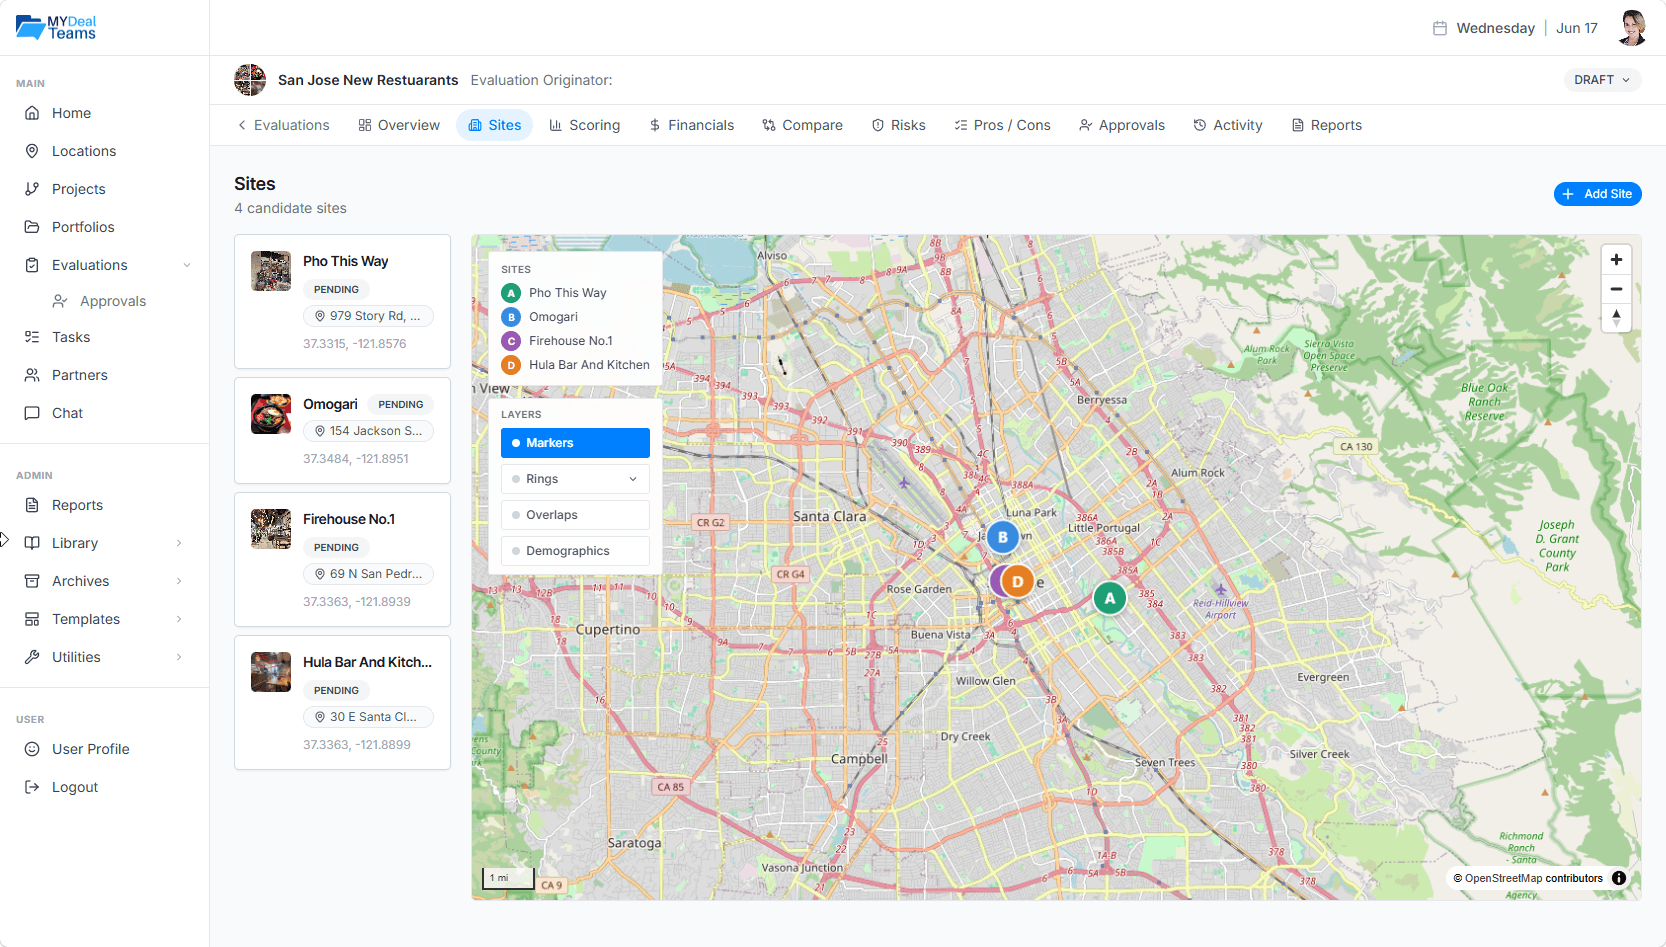Expand the Library submenu chevron
This screenshot has width=1666, height=947.
[x=179, y=543]
